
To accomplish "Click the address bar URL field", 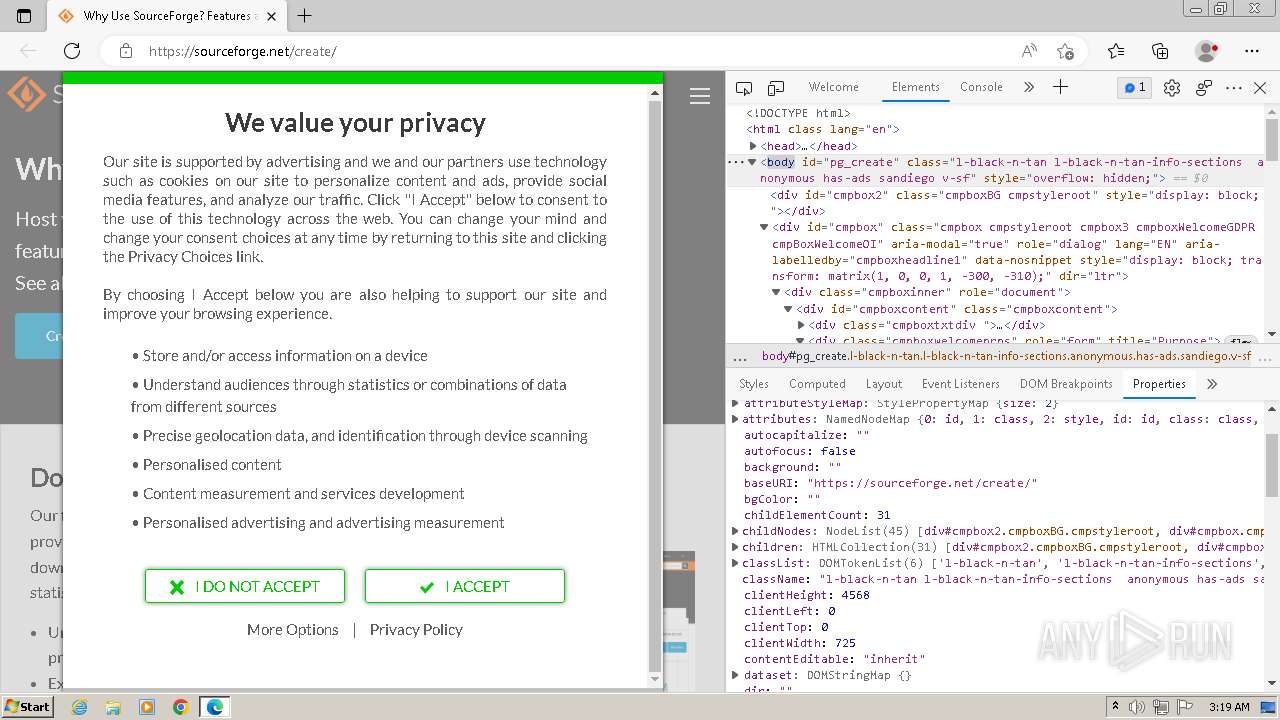I will pos(575,51).
